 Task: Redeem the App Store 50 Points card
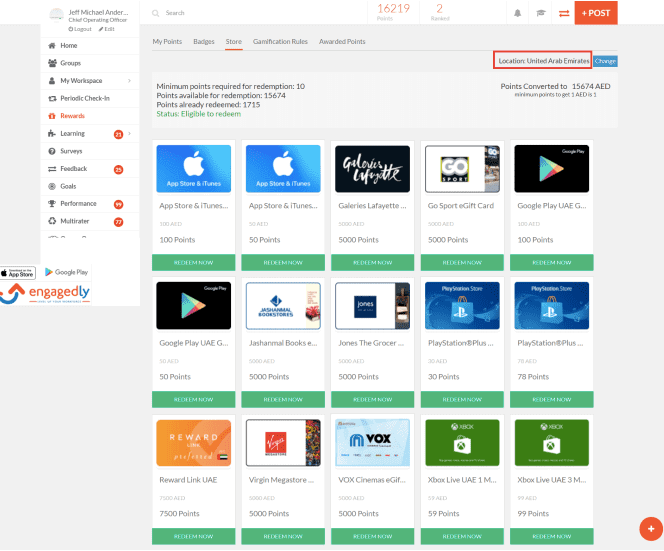pyautogui.click(x=283, y=263)
